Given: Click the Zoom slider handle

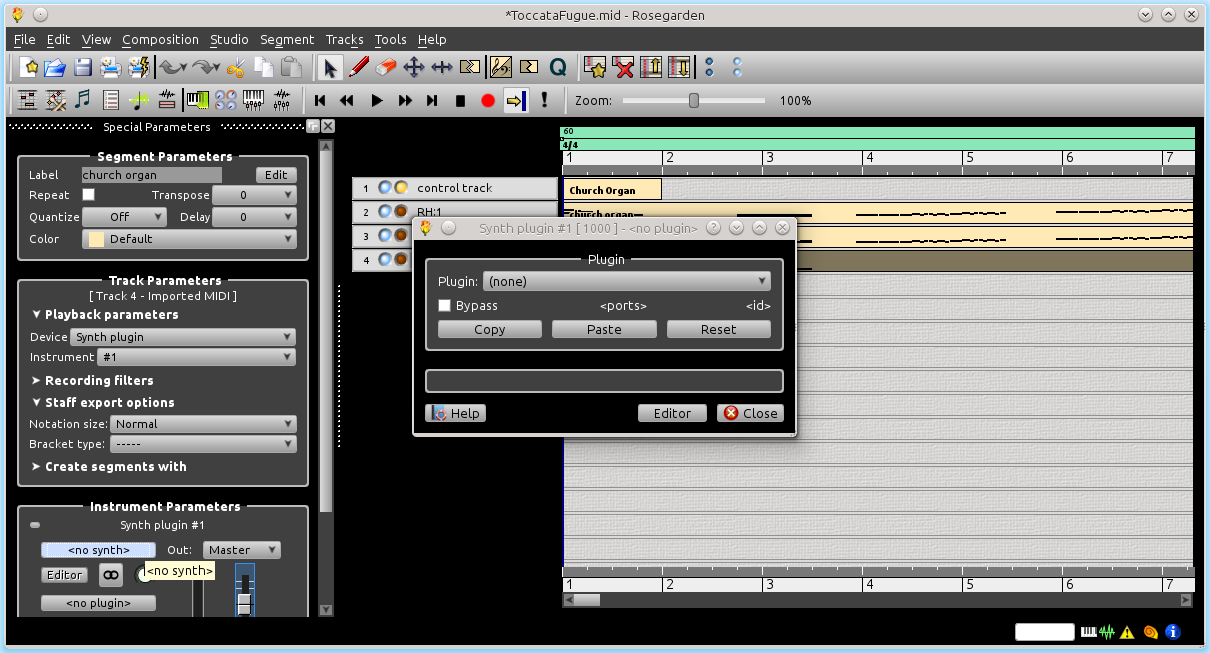Looking at the screenshot, I should click(x=694, y=100).
